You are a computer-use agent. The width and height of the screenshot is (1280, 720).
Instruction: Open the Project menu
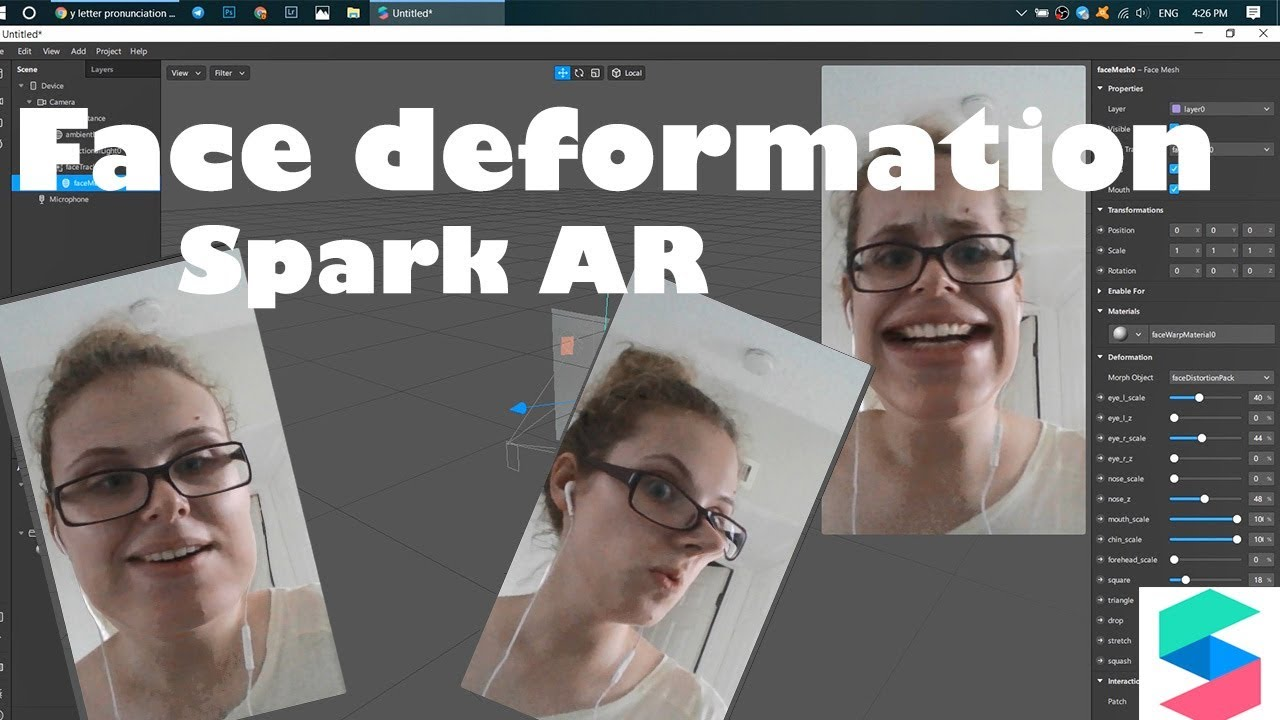point(109,51)
